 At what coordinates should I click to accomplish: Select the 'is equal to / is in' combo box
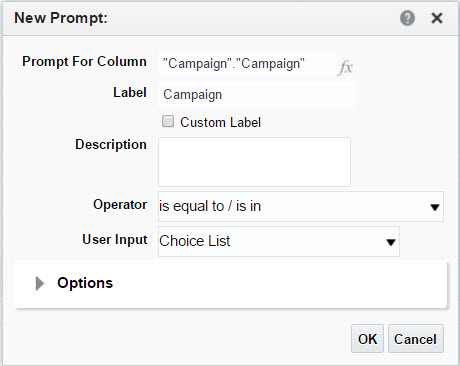click(x=301, y=206)
